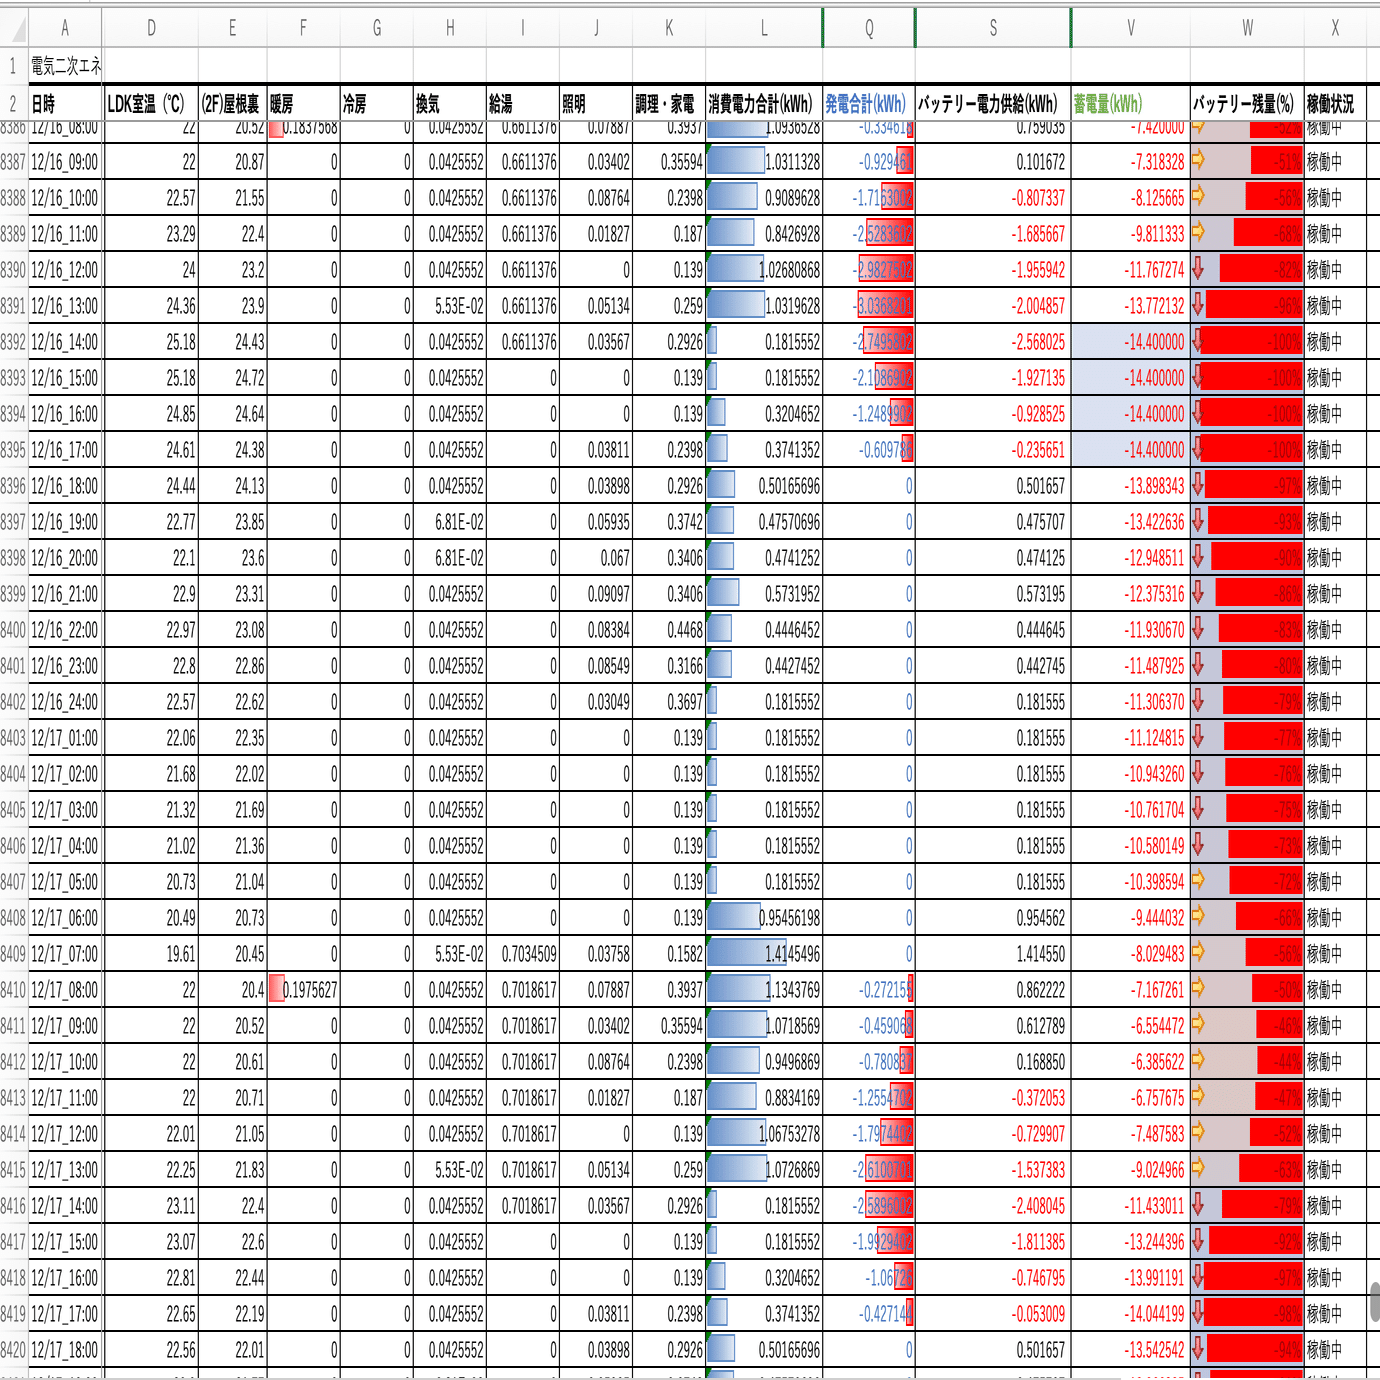Click battery supply cell 1.414550
The height and width of the screenshot is (1380, 1380).
pyautogui.click(x=993, y=954)
